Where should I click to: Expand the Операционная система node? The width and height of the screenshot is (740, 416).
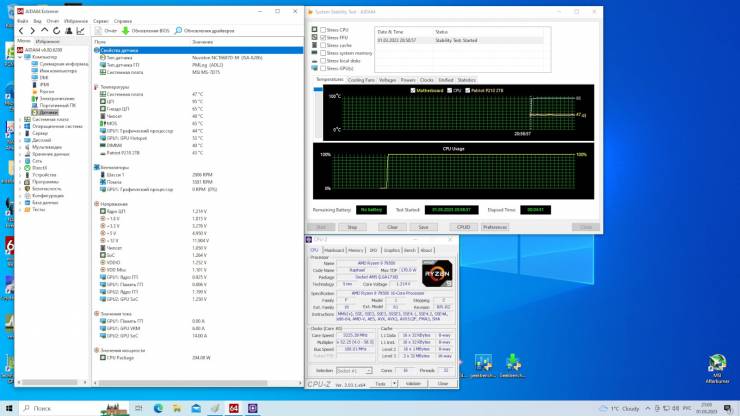[20, 127]
